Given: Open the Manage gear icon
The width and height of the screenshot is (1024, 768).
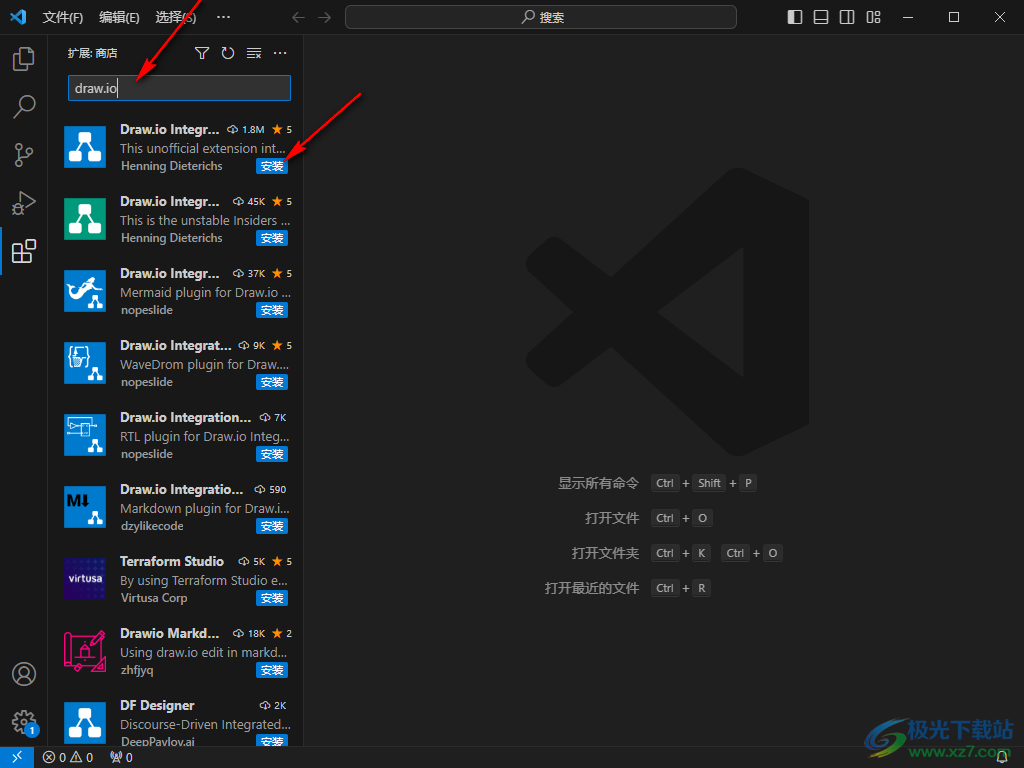Looking at the screenshot, I should click(24, 722).
